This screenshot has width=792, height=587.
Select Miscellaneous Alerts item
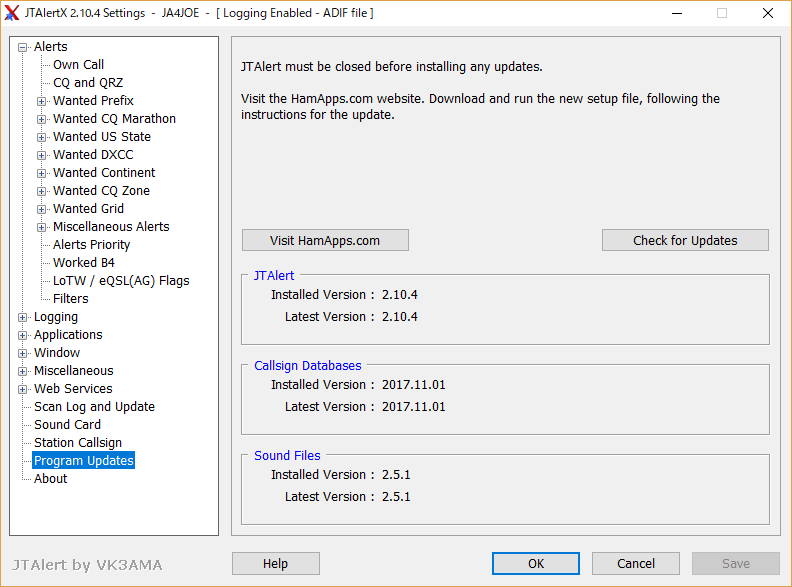click(x=111, y=227)
